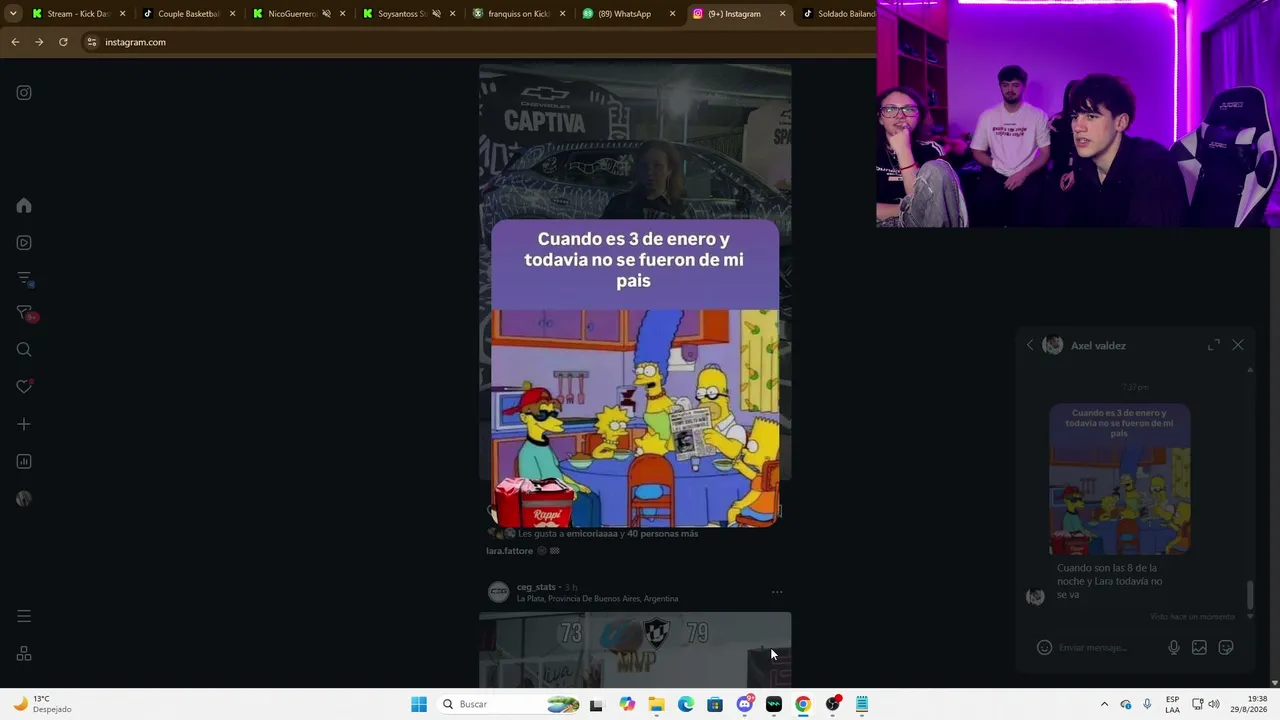
Task: Switch to (89) WhatsApp tab
Action: [x=628, y=14]
